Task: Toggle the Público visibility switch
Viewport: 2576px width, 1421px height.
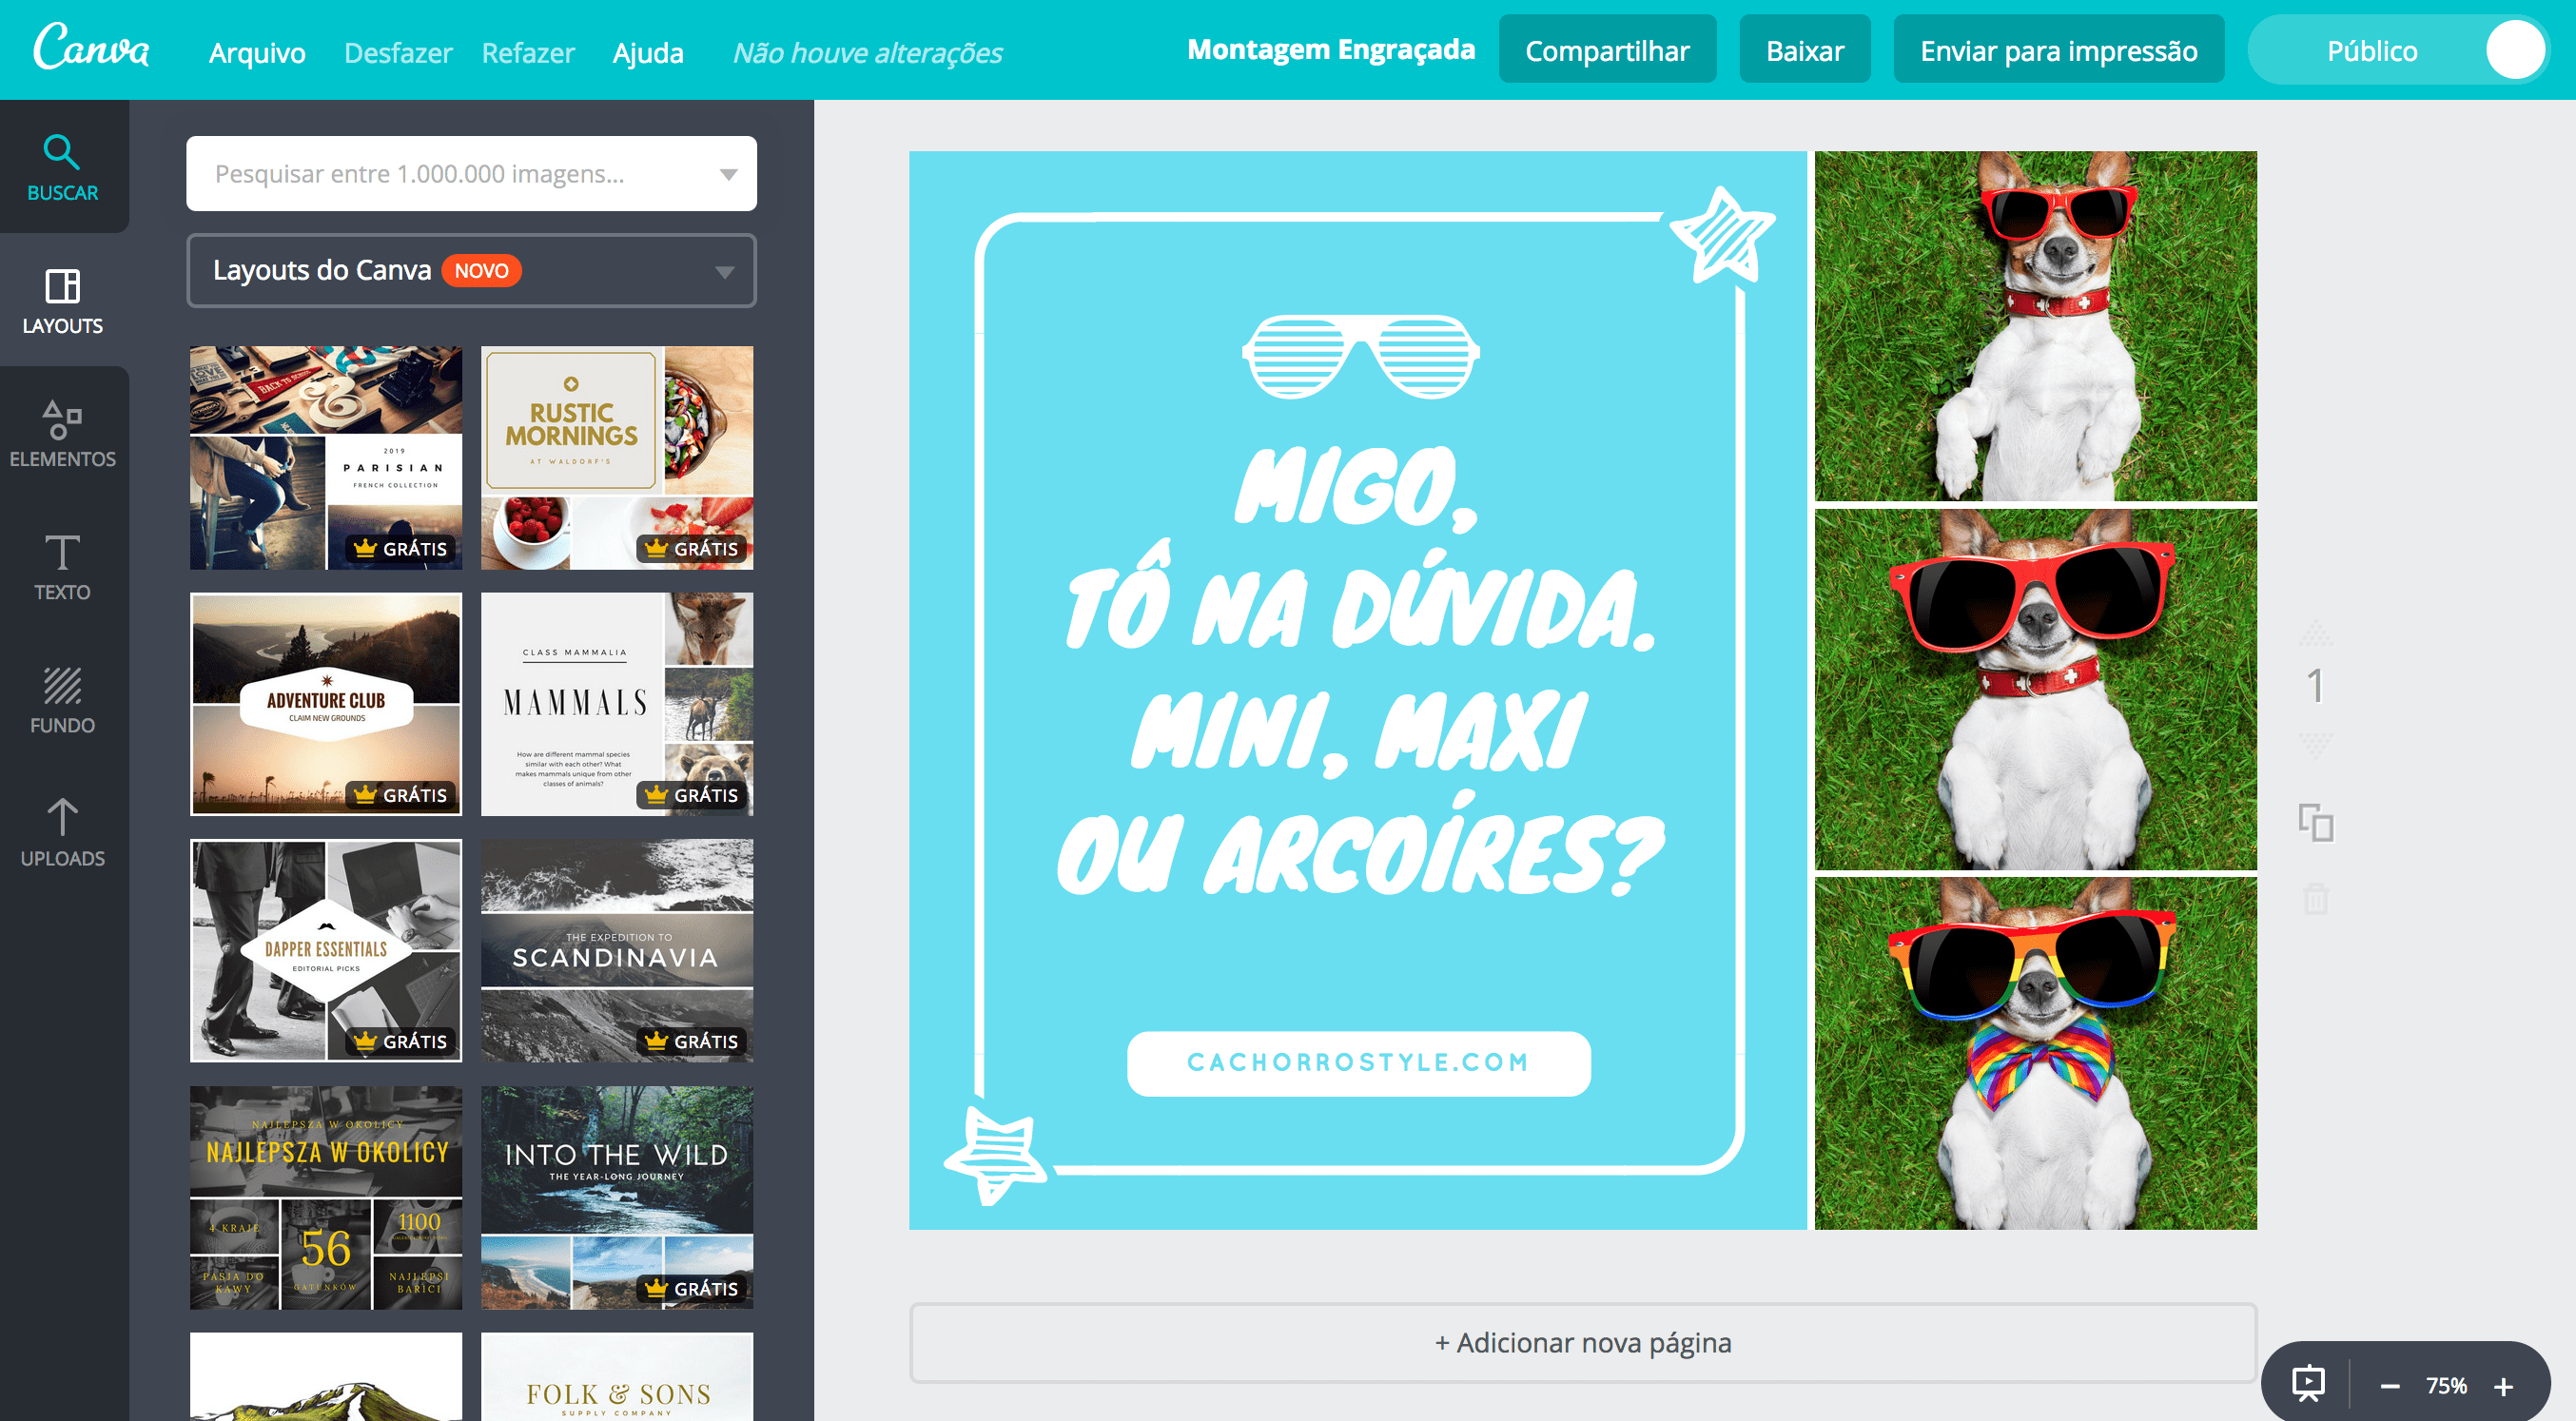Action: pyautogui.click(x=2514, y=50)
